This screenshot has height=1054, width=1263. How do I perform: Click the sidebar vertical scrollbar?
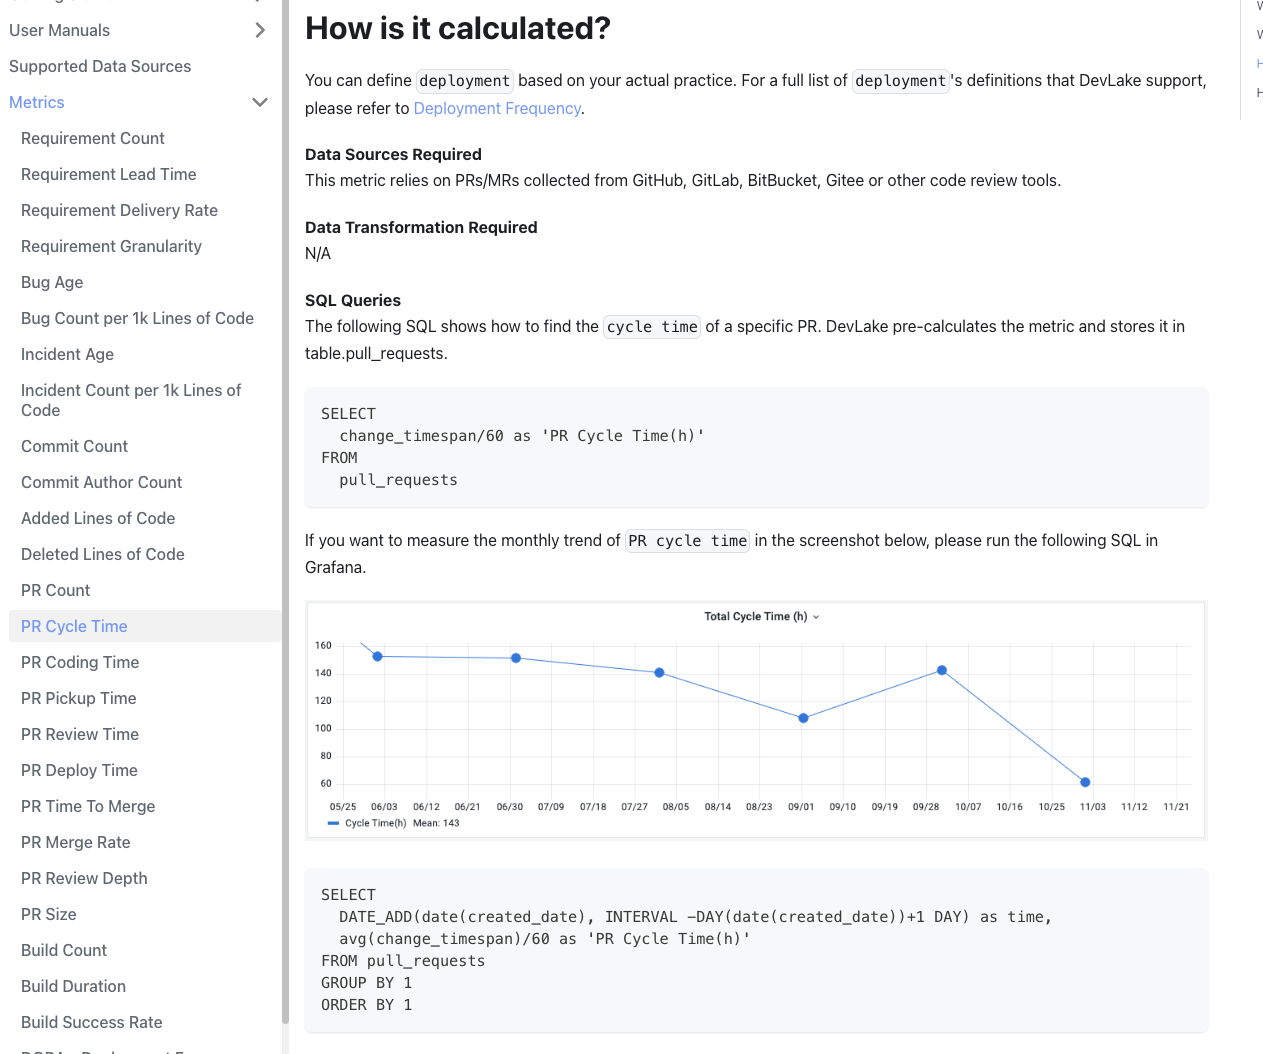click(x=285, y=500)
